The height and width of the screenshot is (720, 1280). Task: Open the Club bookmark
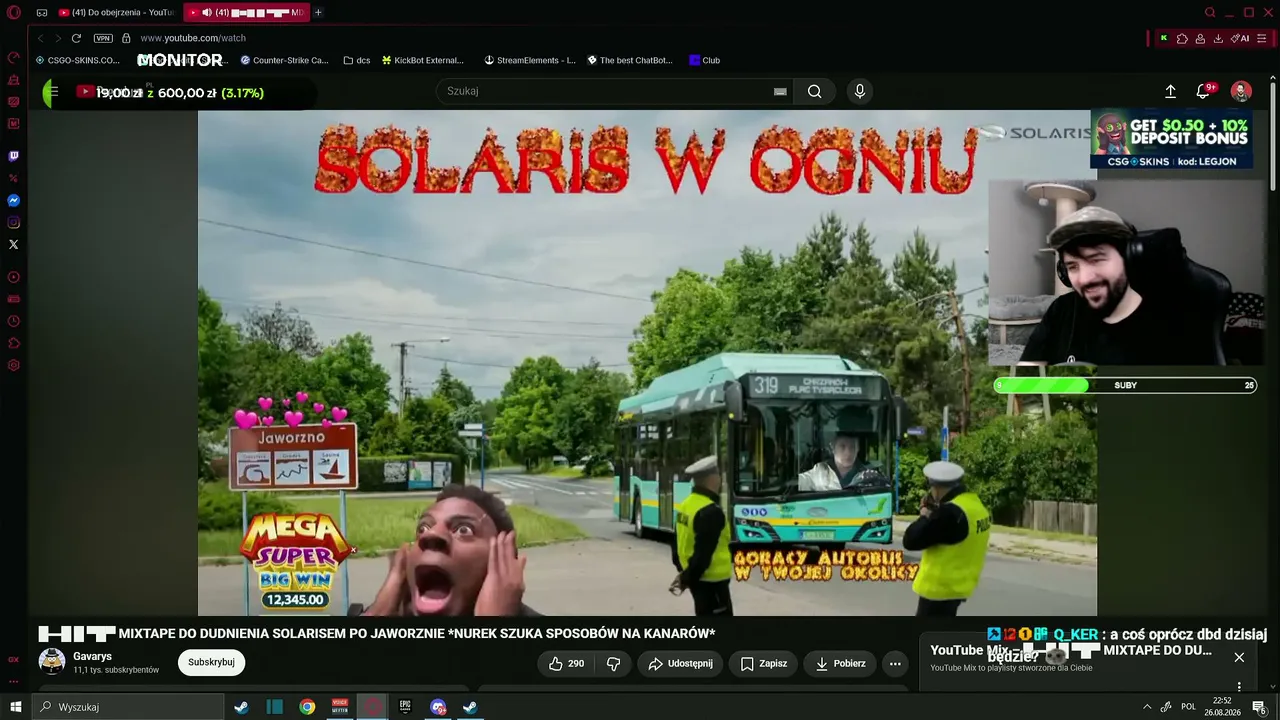click(x=705, y=60)
